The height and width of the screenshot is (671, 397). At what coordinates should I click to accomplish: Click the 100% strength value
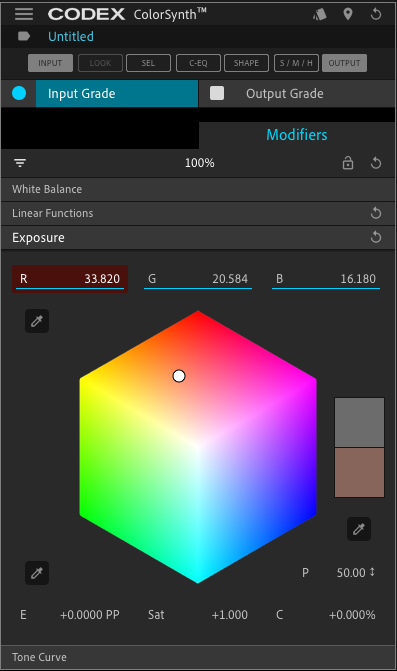(x=200, y=163)
